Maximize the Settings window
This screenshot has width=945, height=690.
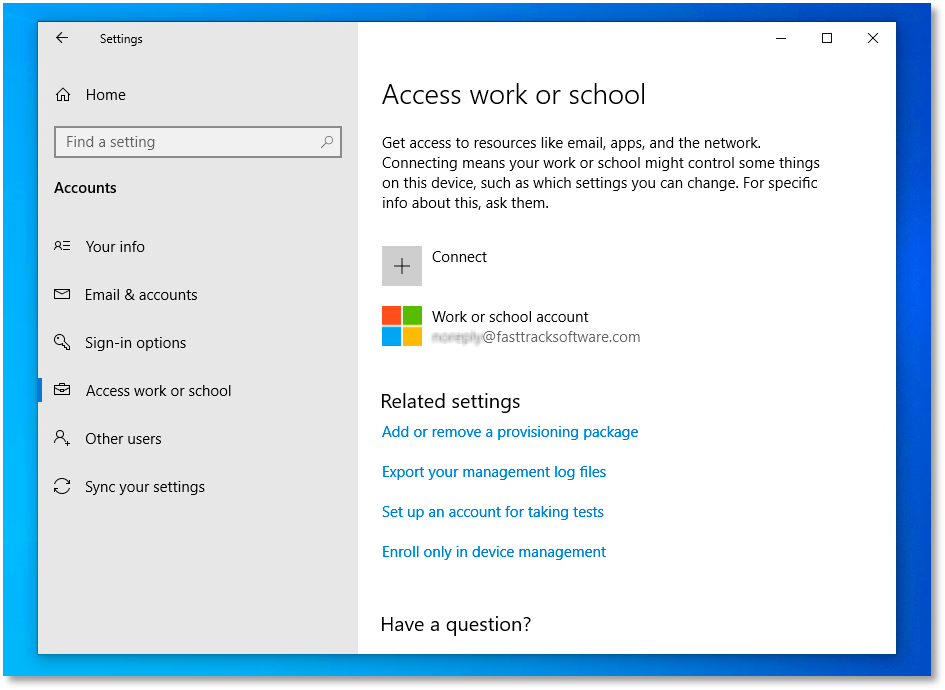pyautogui.click(x=827, y=38)
